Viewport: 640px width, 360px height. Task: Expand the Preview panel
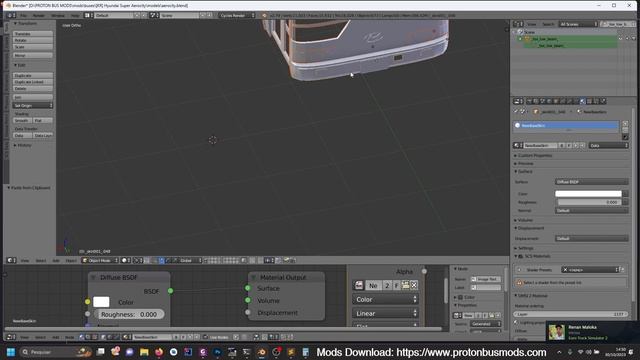coord(525,164)
